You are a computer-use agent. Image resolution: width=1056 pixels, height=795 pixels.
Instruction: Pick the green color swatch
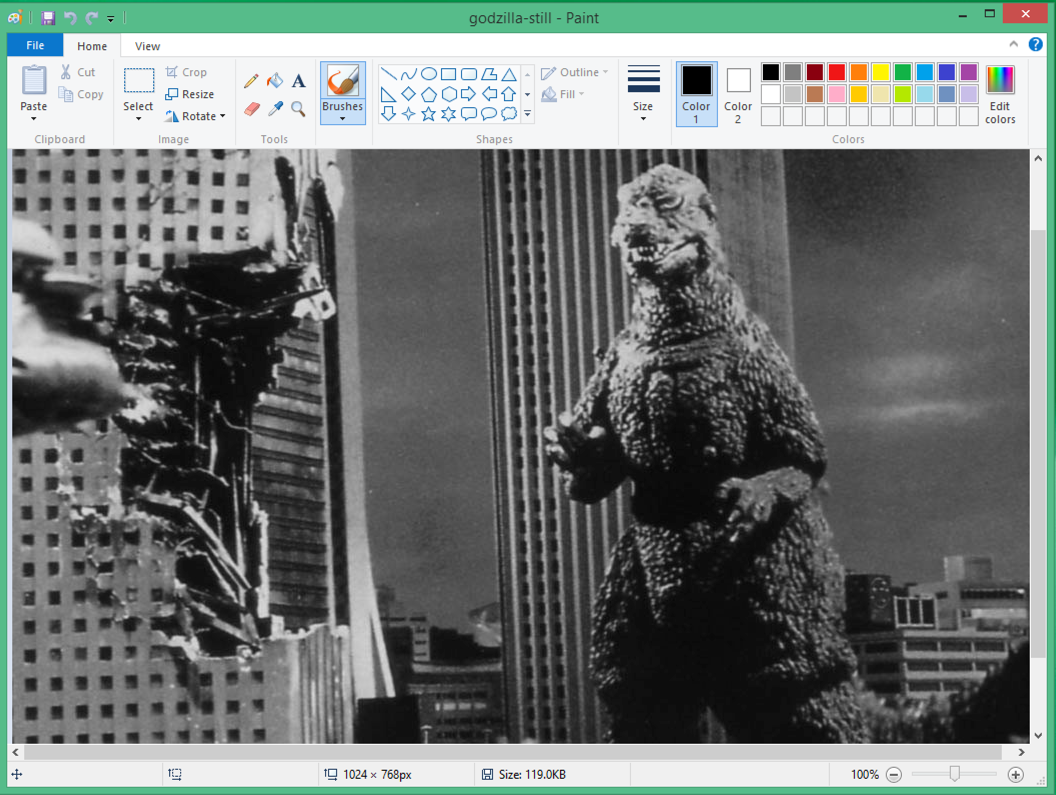pos(902,72)
